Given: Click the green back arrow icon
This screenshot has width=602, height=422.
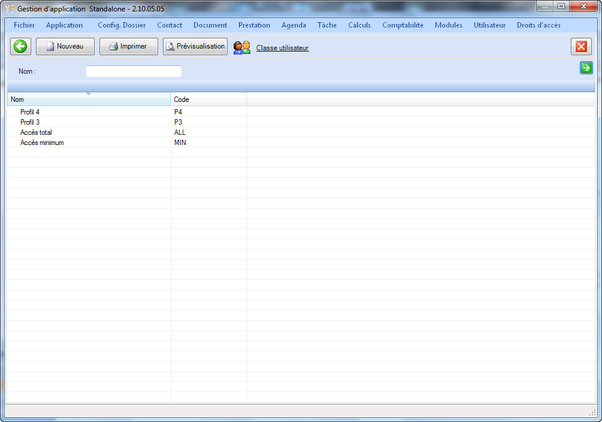Looking at the screenshot, I should 20,47.
